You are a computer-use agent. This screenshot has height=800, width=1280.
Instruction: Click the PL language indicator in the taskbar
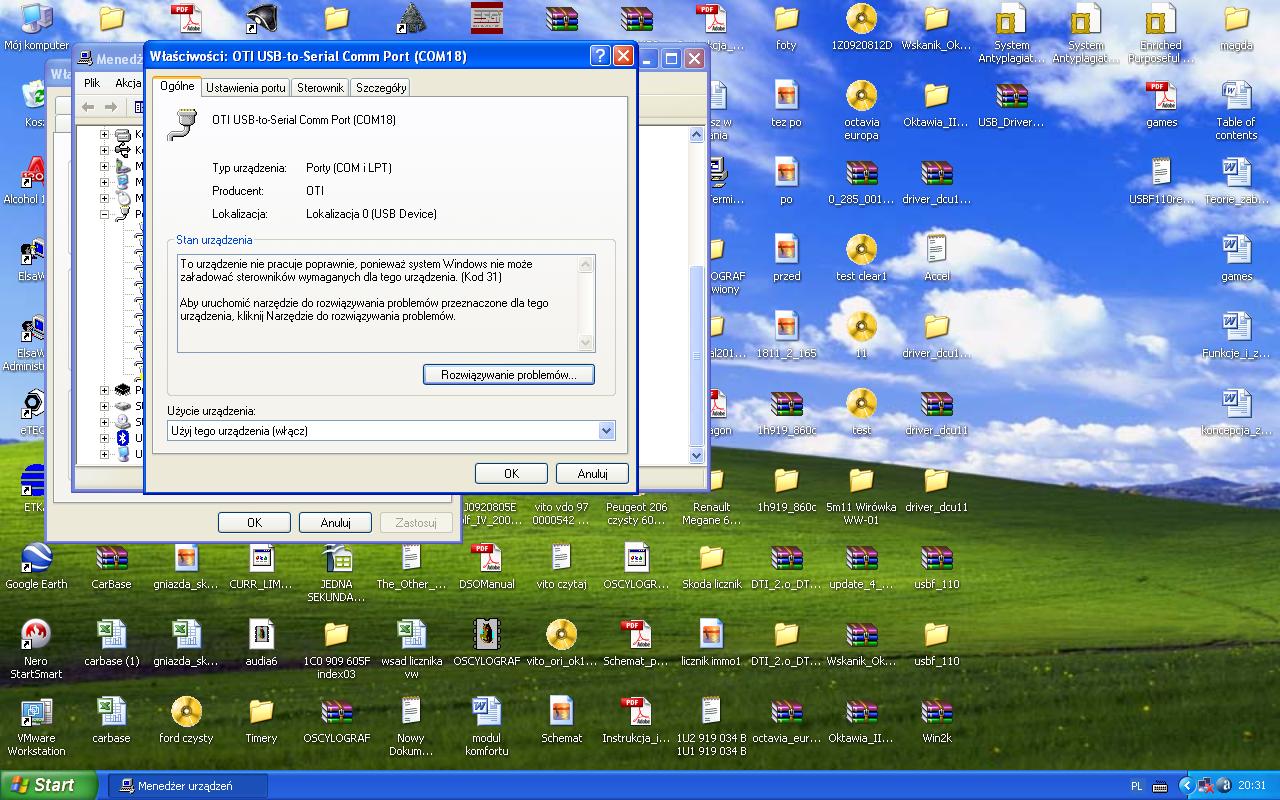[1137, 786]
